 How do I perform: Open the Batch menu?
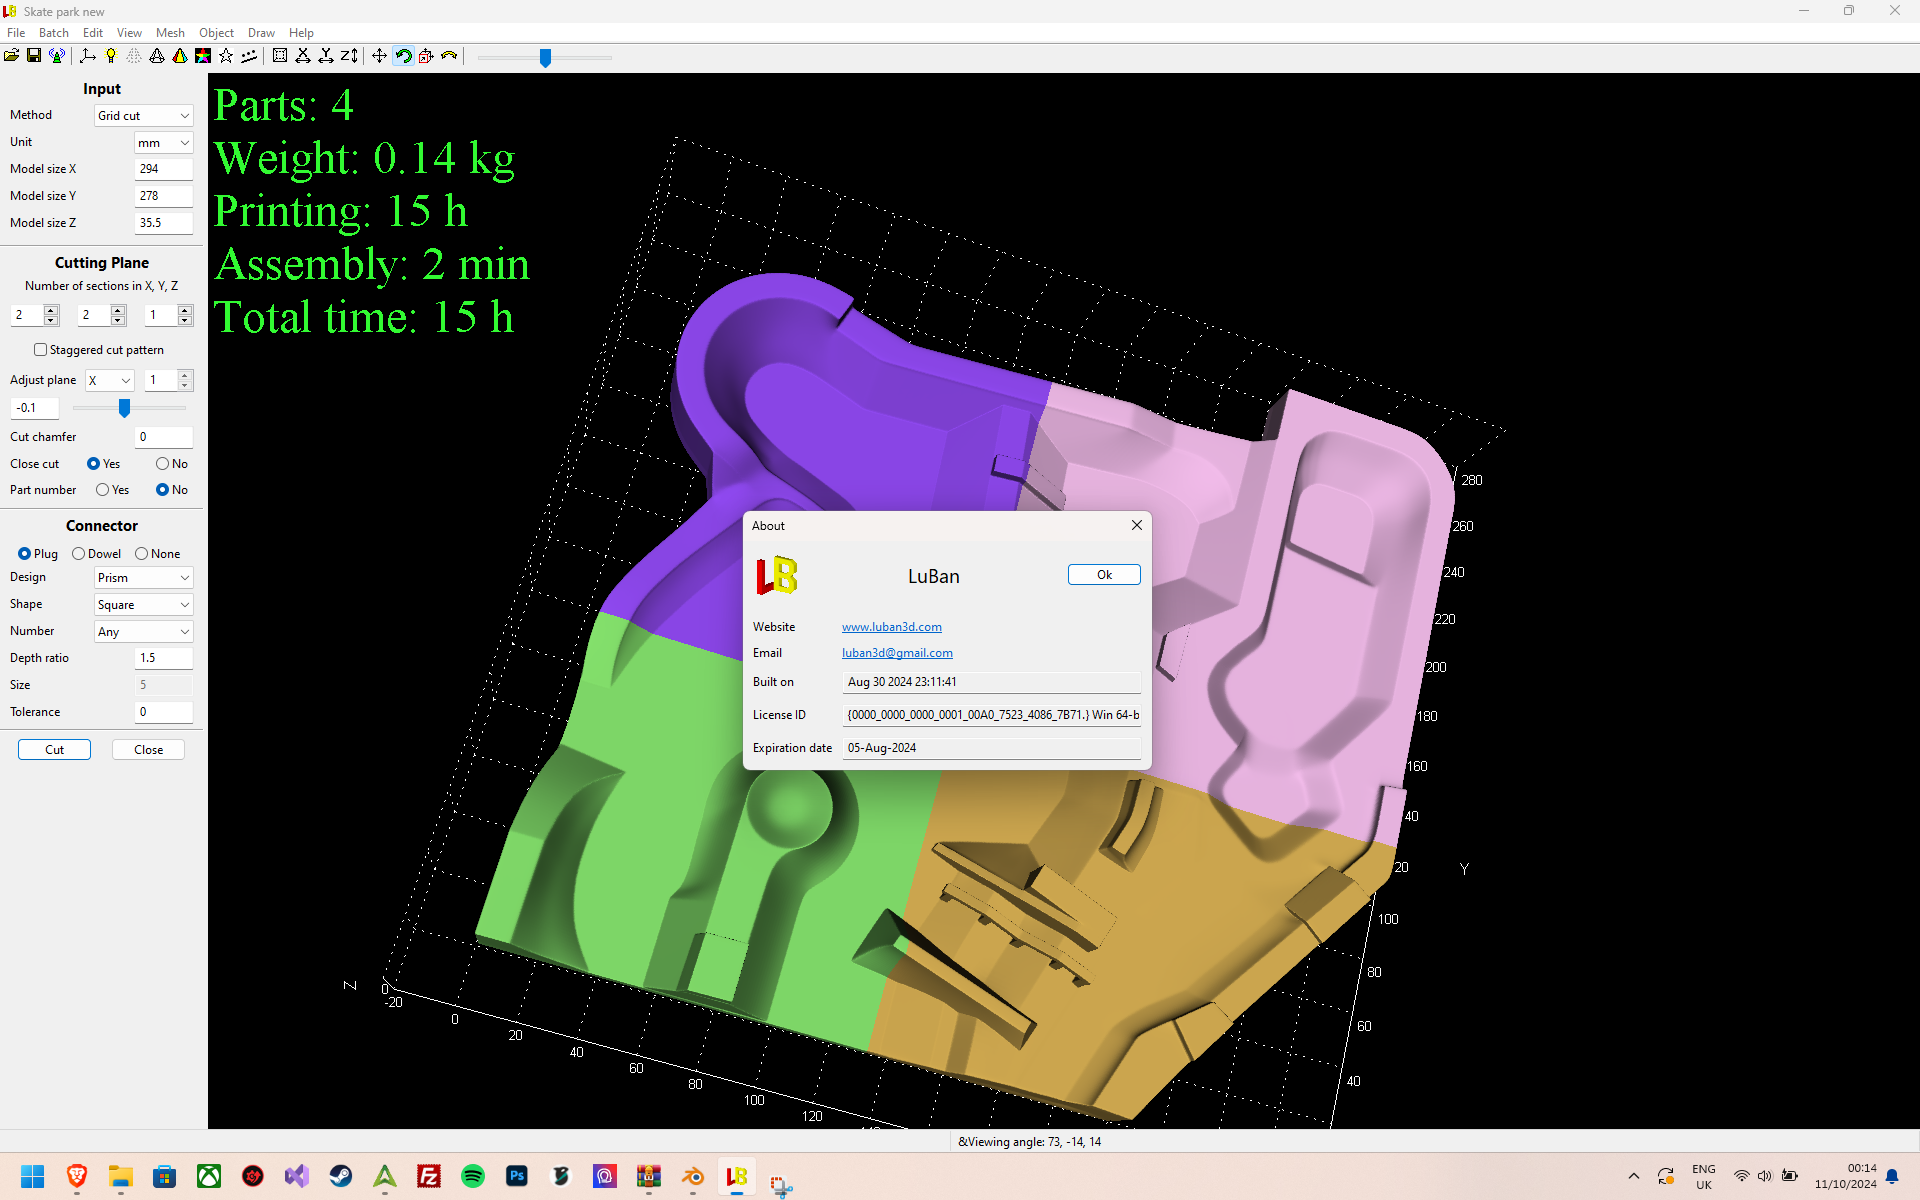pyautogui.click(x=53, y=32)
